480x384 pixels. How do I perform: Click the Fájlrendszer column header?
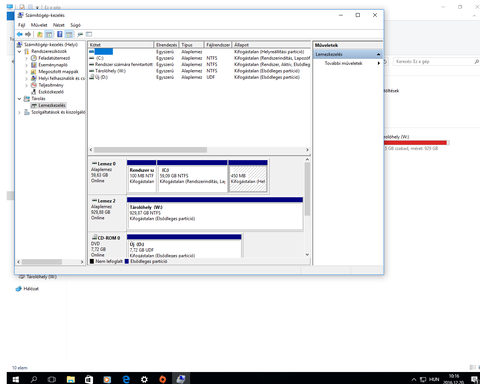pyautogui.click(x=218, y=45)
